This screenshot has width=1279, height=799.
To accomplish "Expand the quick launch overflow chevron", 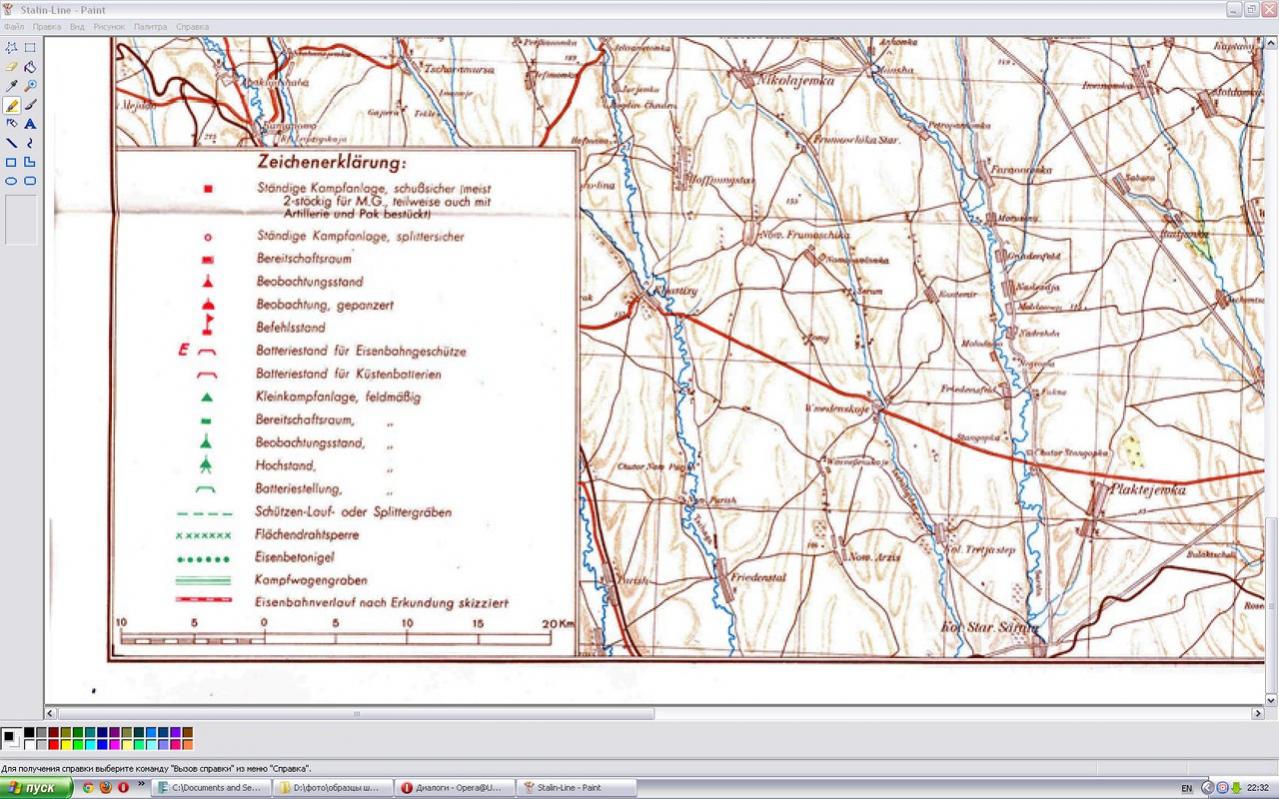I will tap(141, 785).
